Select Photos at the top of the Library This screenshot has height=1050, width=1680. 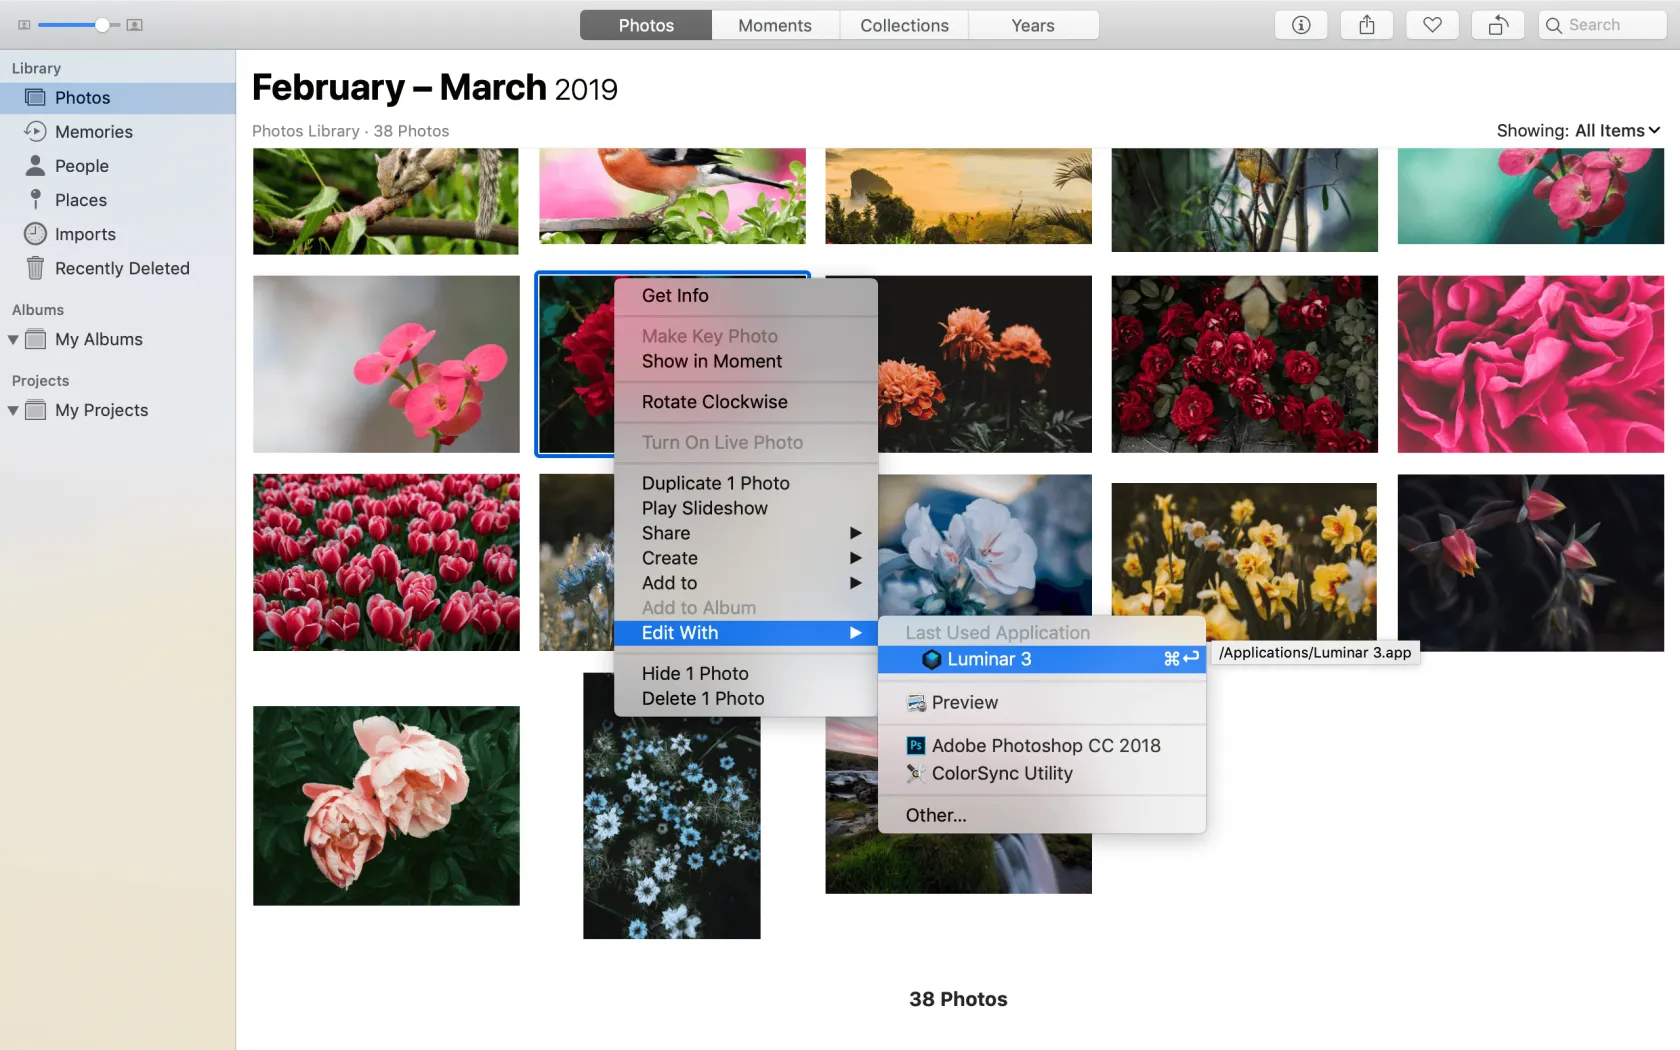(82, 97)
